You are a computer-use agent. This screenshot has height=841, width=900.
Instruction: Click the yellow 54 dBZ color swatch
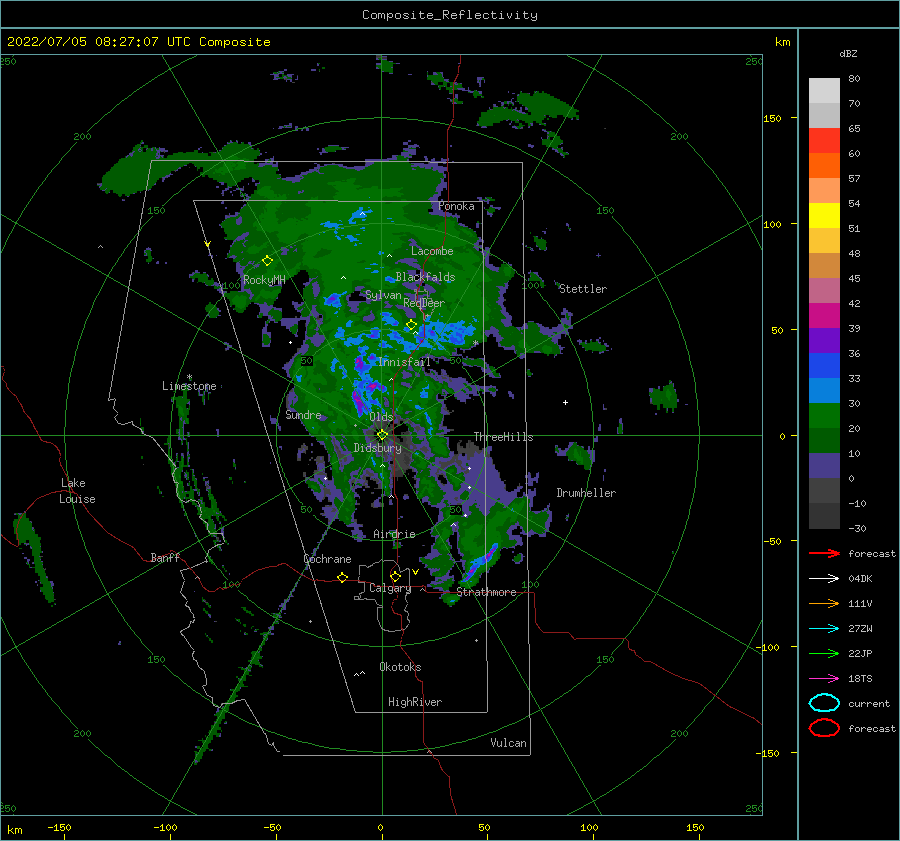click(x=824, y=215)
